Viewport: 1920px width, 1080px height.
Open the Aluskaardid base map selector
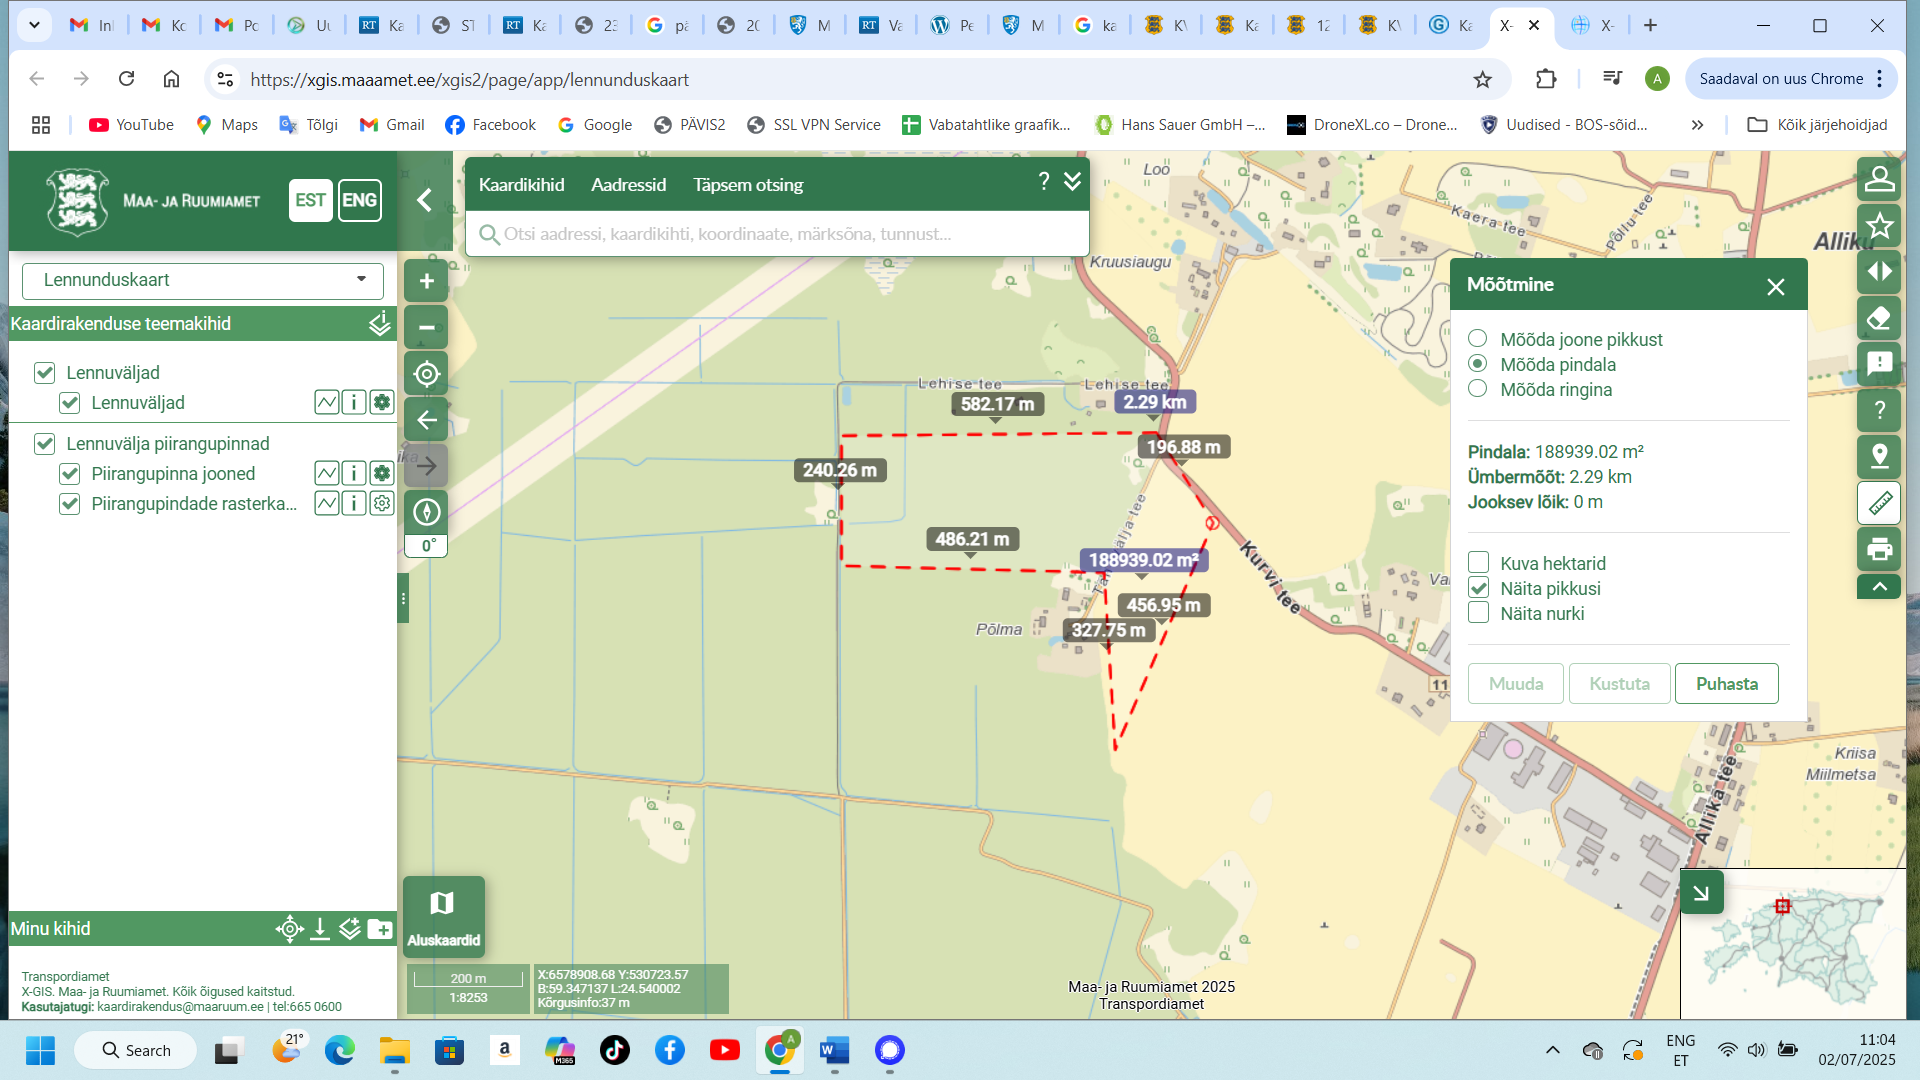point(443,917)
